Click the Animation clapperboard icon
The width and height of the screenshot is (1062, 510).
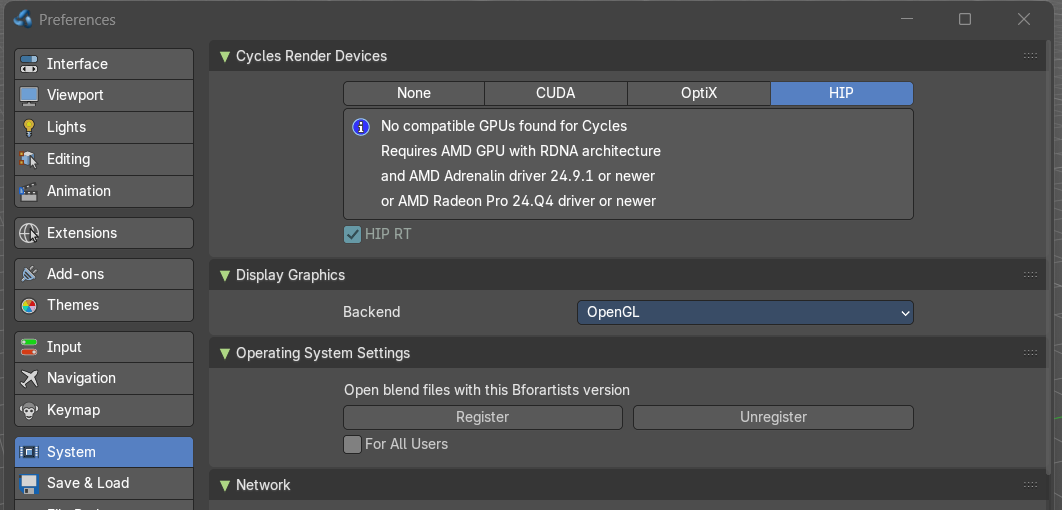pyautogui.click(x=29, y=191)
